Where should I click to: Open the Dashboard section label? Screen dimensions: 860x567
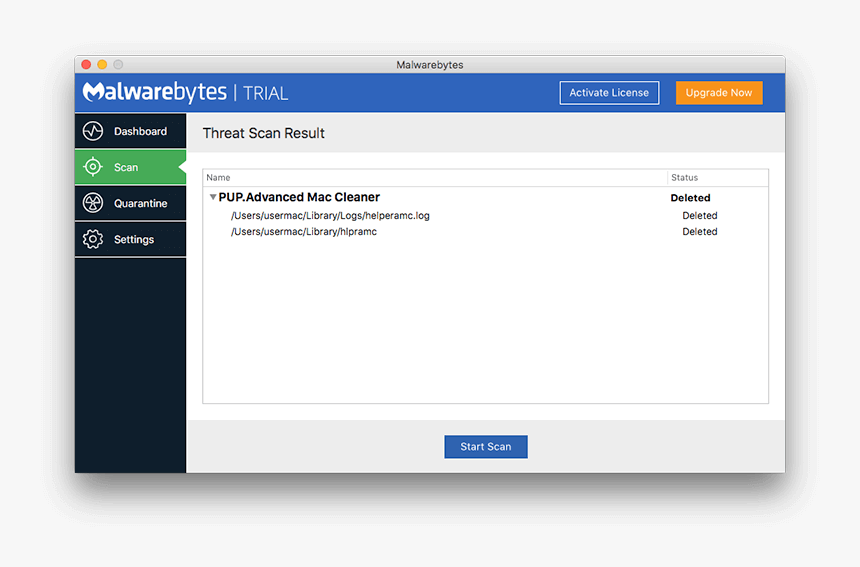140,132
